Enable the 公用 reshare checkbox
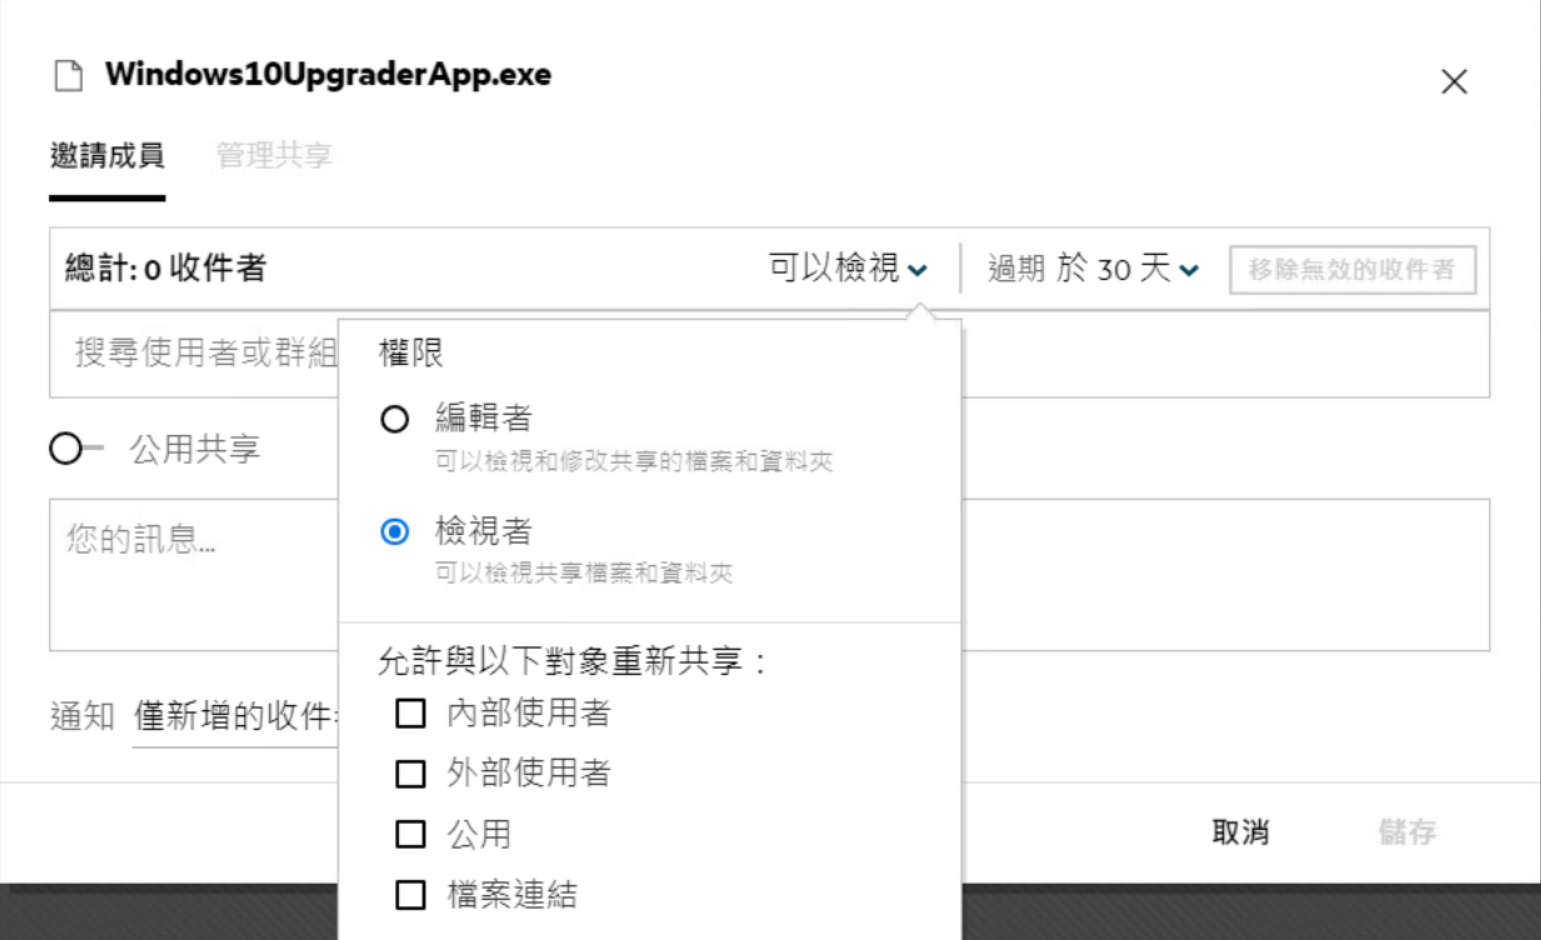 point(410,834)
